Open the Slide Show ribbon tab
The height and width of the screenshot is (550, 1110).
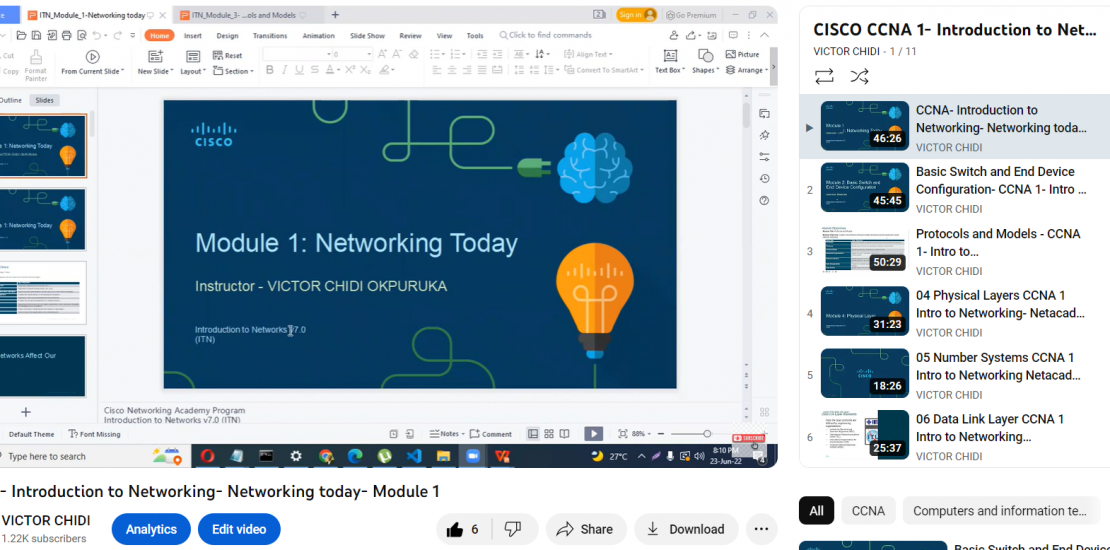pyautogui.click(x=367, y=35)
